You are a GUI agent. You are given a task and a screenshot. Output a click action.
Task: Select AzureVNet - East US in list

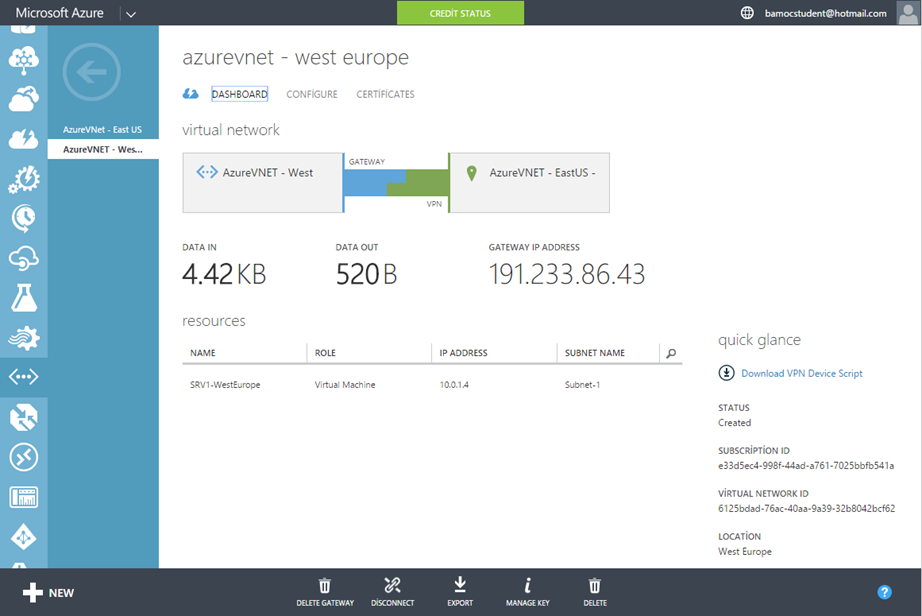pos(103,129)
